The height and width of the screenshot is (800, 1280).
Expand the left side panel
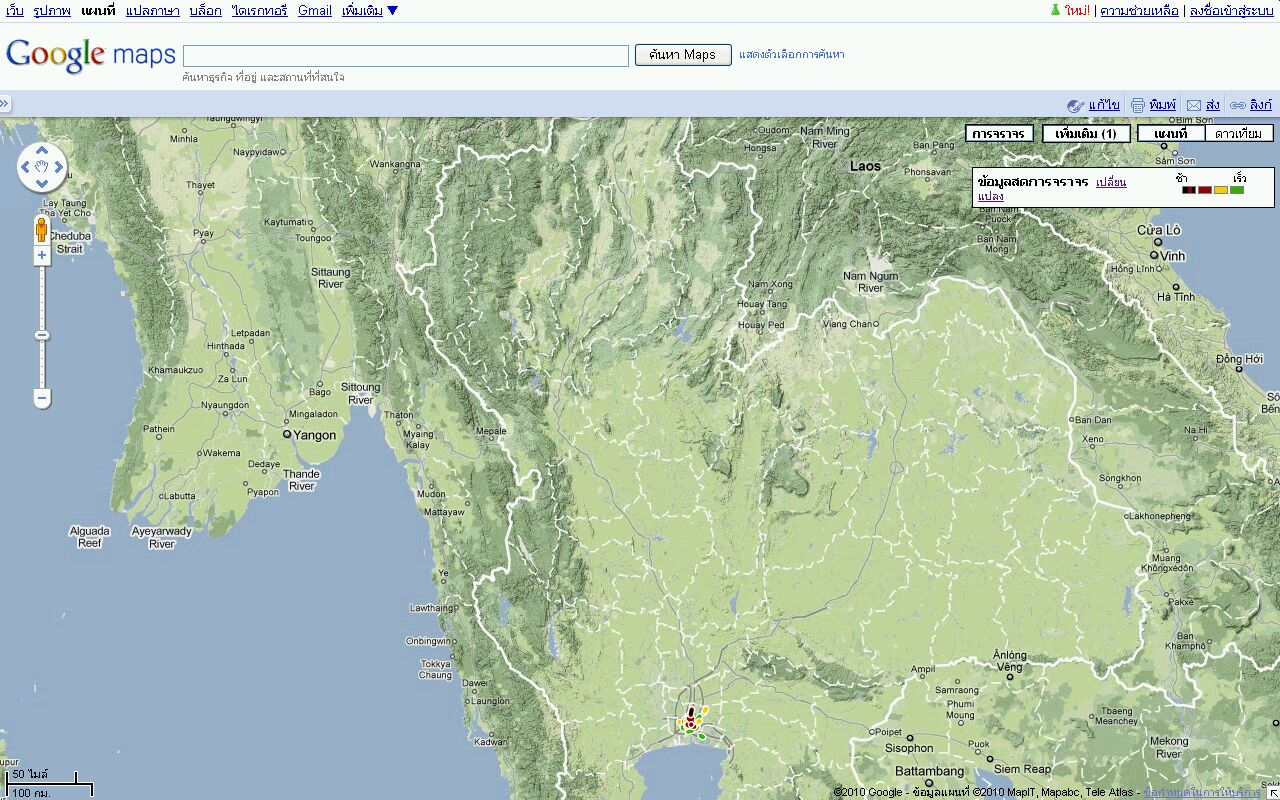pyautogui.click(x=5, y=104)
